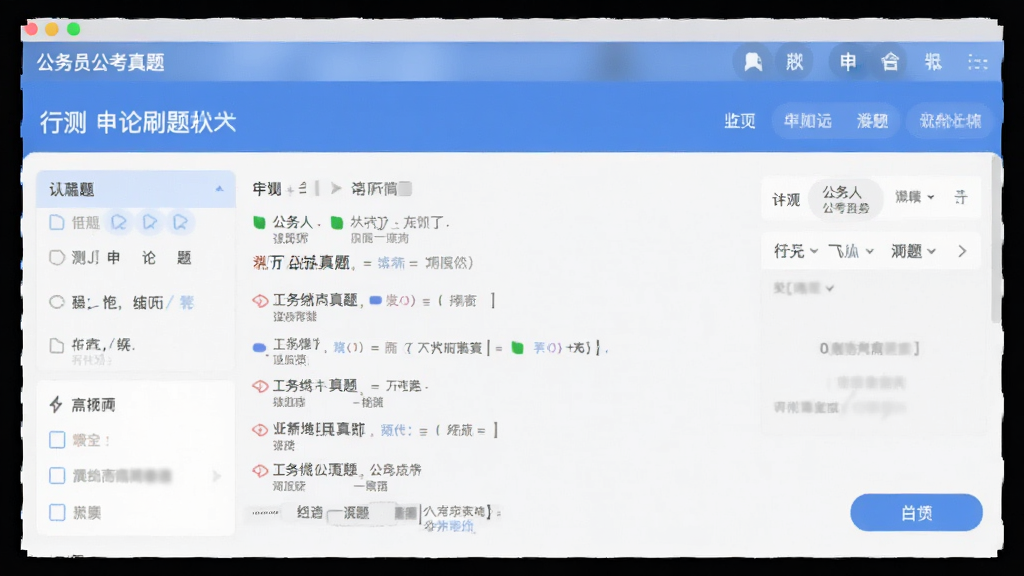Image resolution: width=1024 pixels, height=576 pixels.
Task: Click the 公务员公考真题 title text
Action: (x=101, y=63)
